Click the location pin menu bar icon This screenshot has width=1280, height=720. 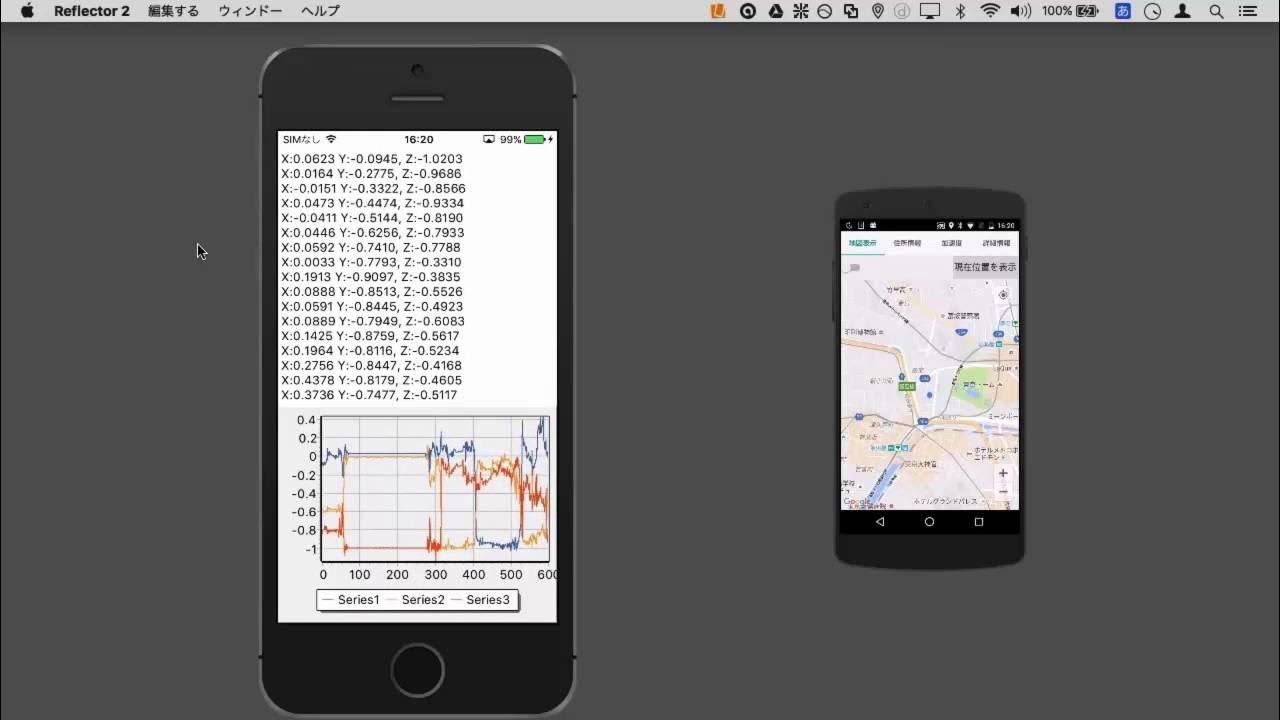[878, 11]
